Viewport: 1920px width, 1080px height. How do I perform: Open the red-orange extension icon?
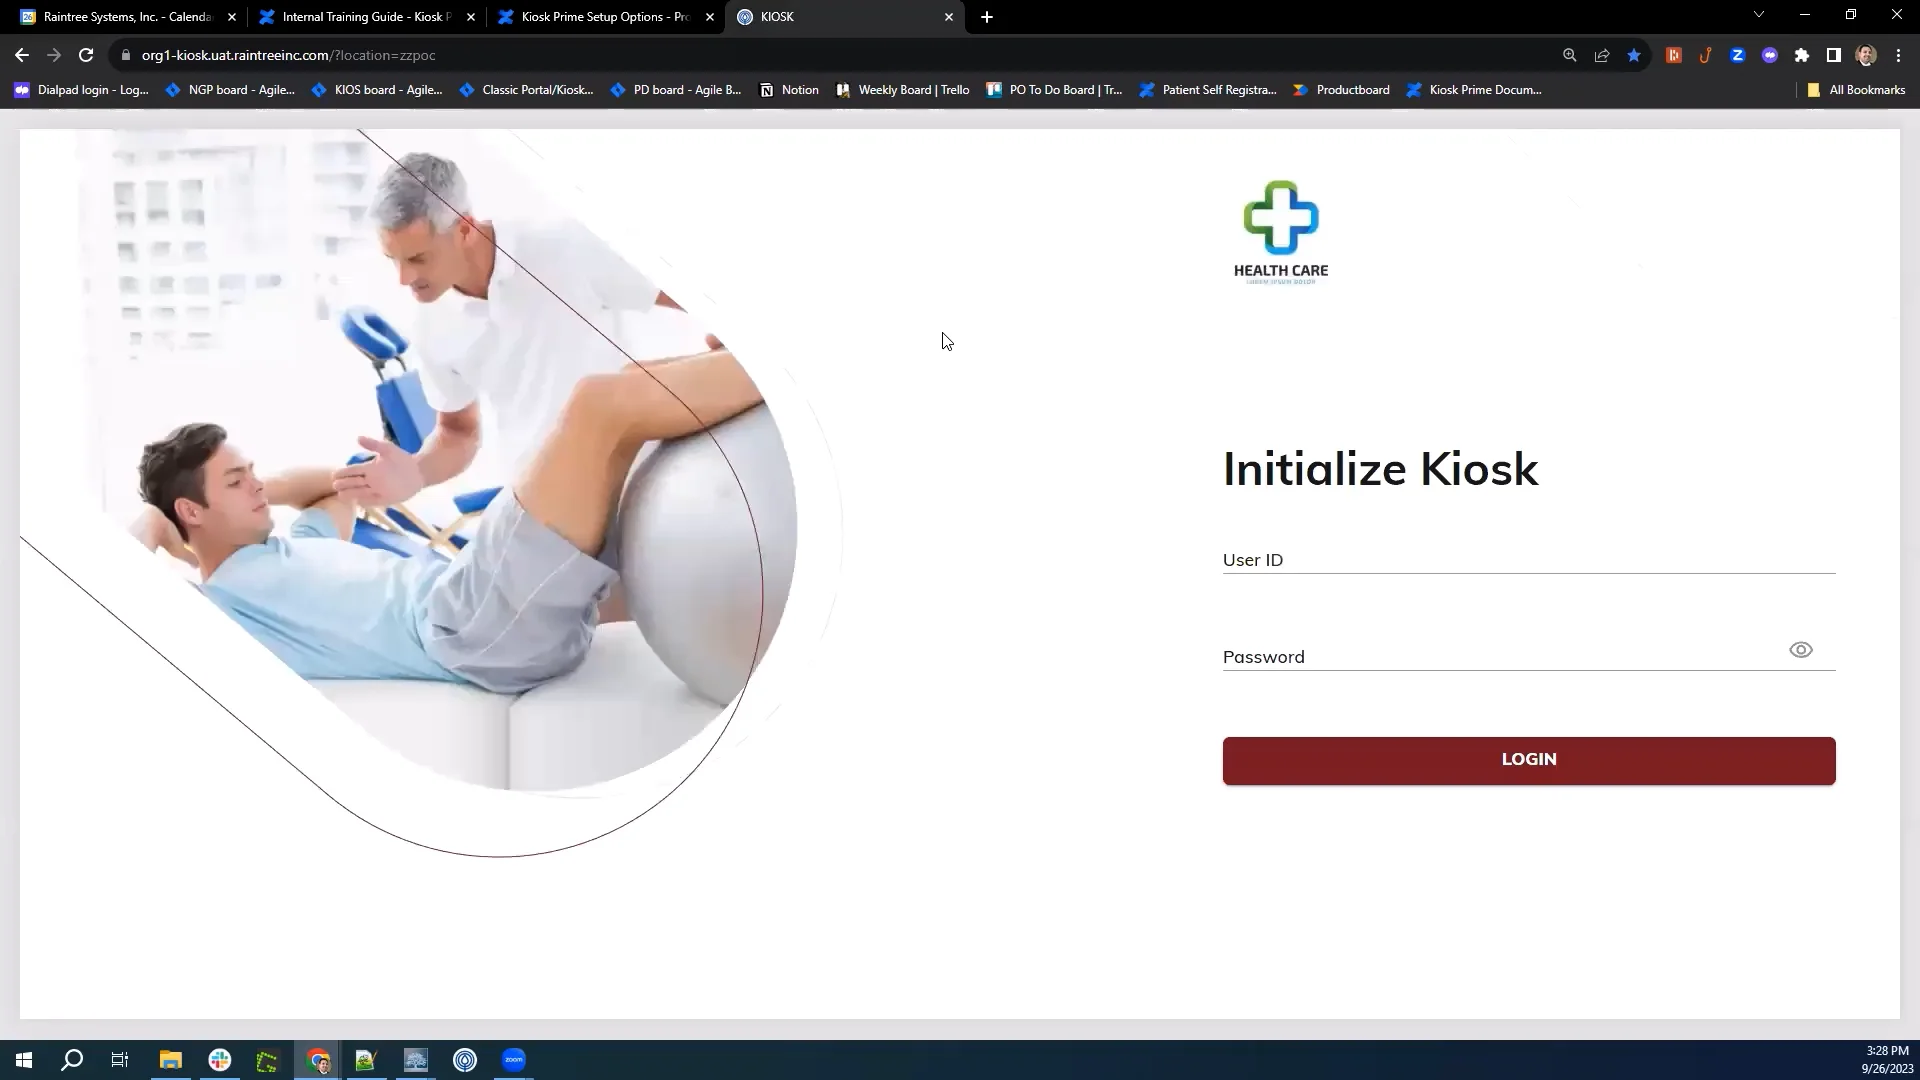pyautogui.click(x=1673, y=55)
